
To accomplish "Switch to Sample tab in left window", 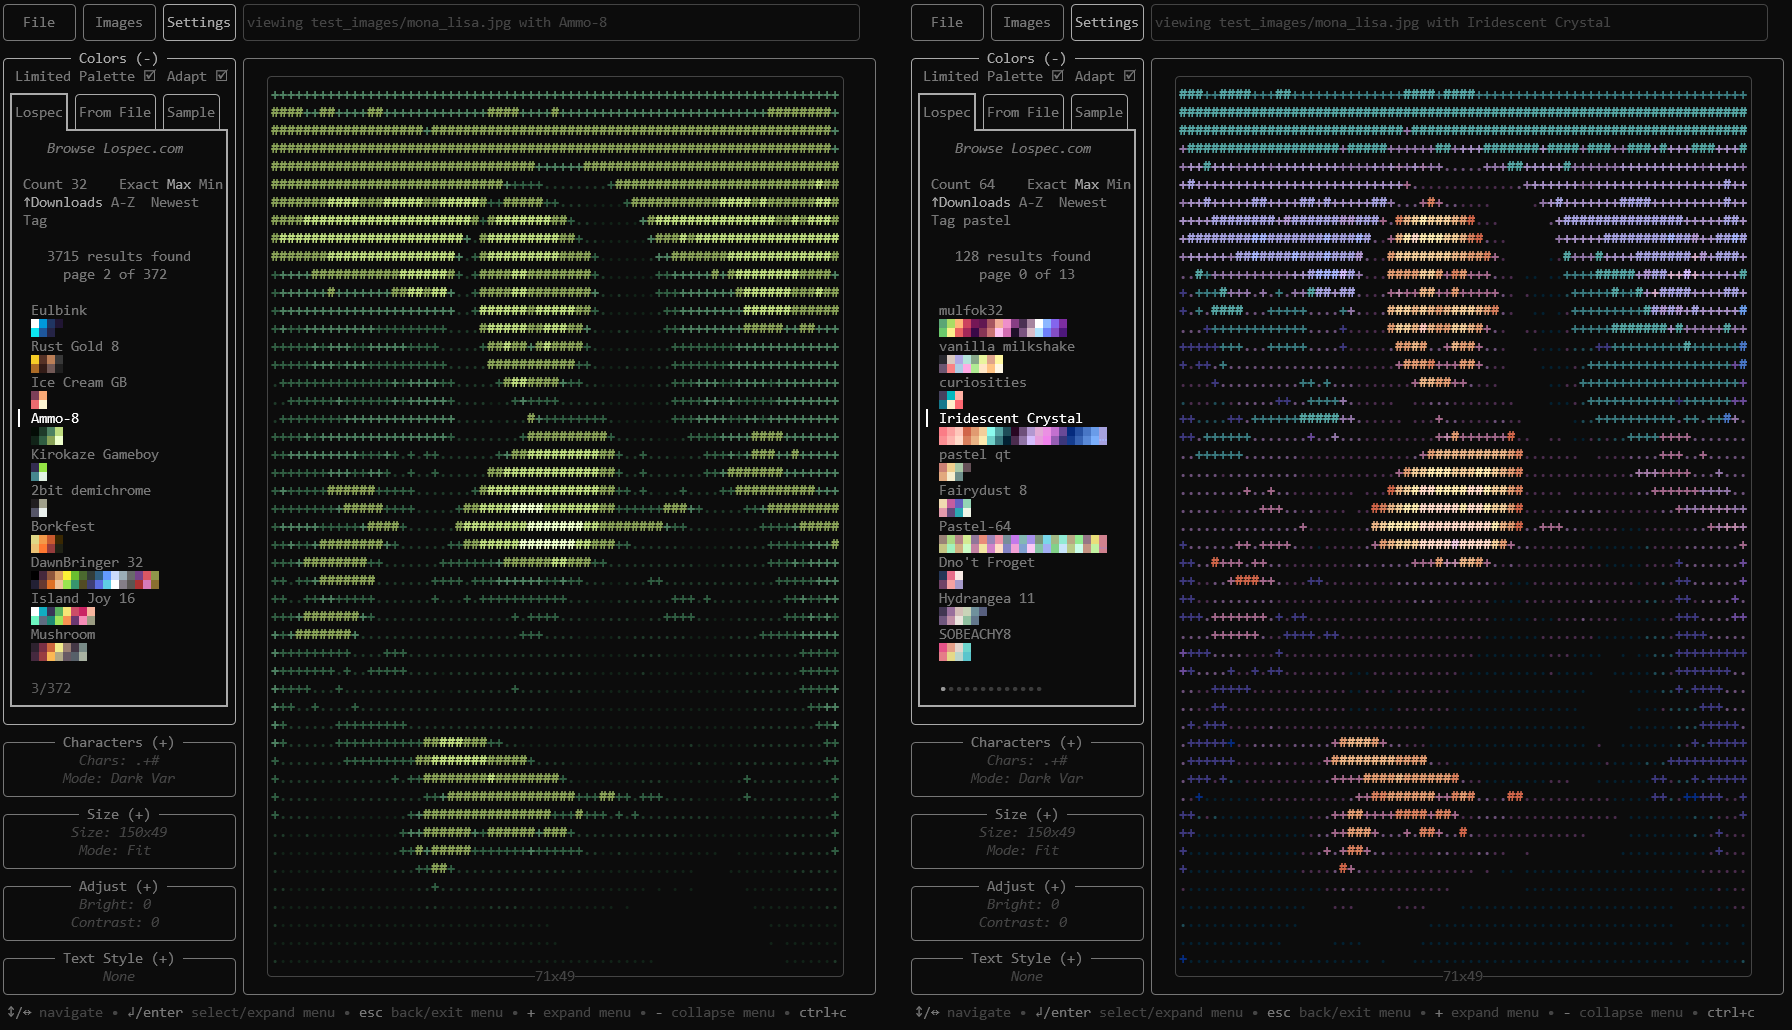I will (191, 112).
